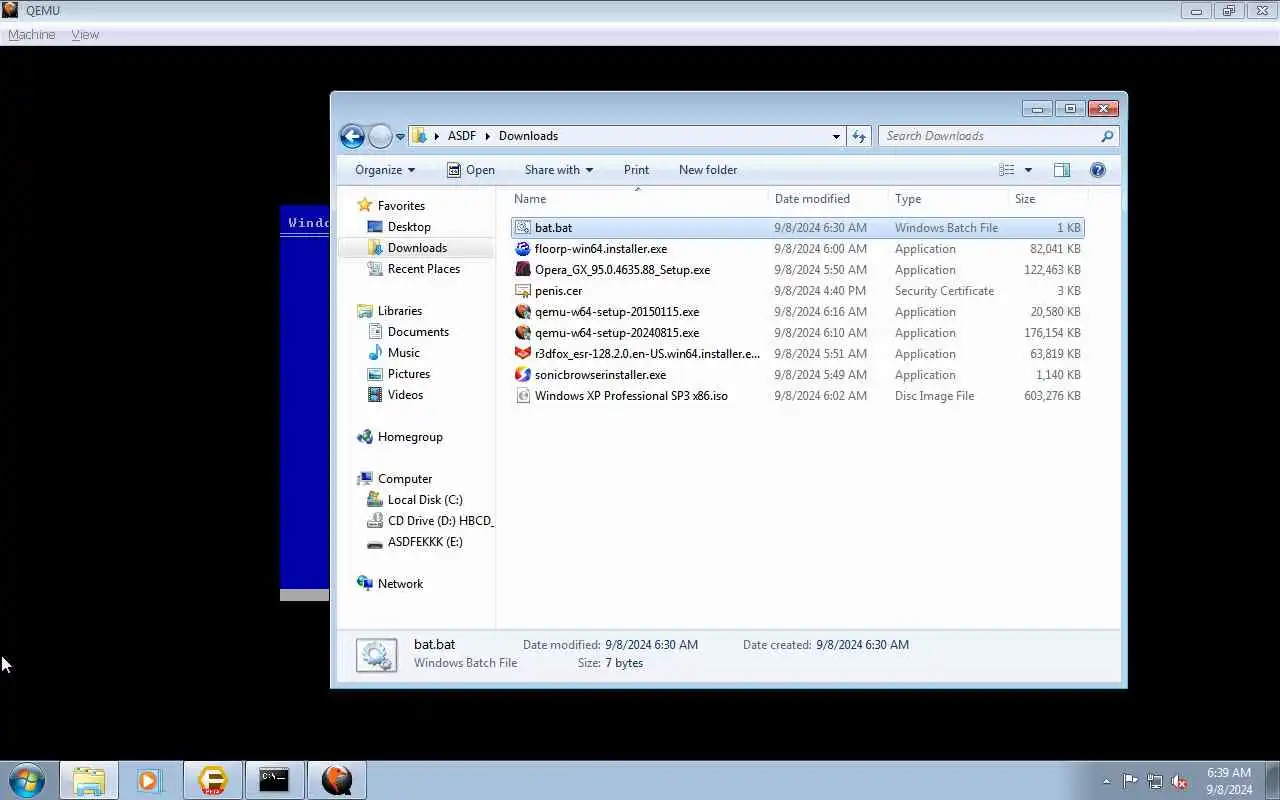
Task: Select Computer in the navigation pane
Action: [x=405, y=479]
